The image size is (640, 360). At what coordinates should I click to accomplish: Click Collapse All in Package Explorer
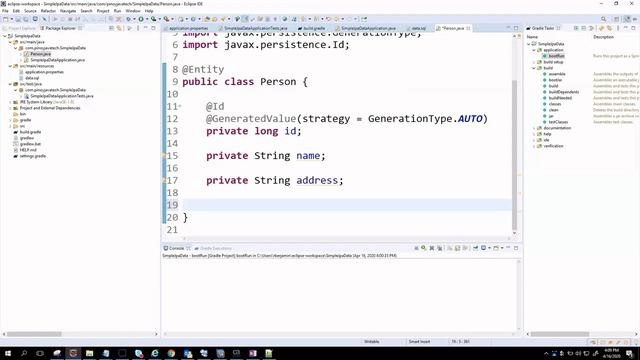[x=111, y=28]
